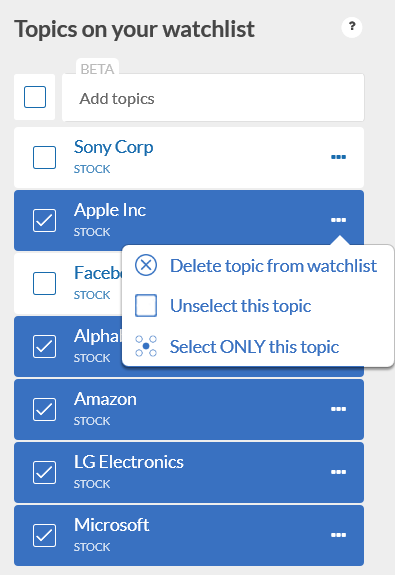Image resolution: width=395 pixels, height=575 pixels.
Task: Choose Unselect this topic menu entry
Action: click(241, 306)
